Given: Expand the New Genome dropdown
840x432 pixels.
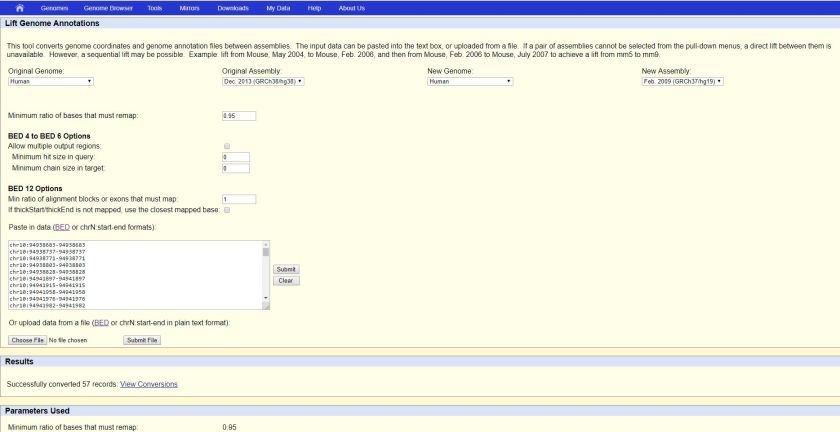Looking at the screenshot, I should (470, 81).
